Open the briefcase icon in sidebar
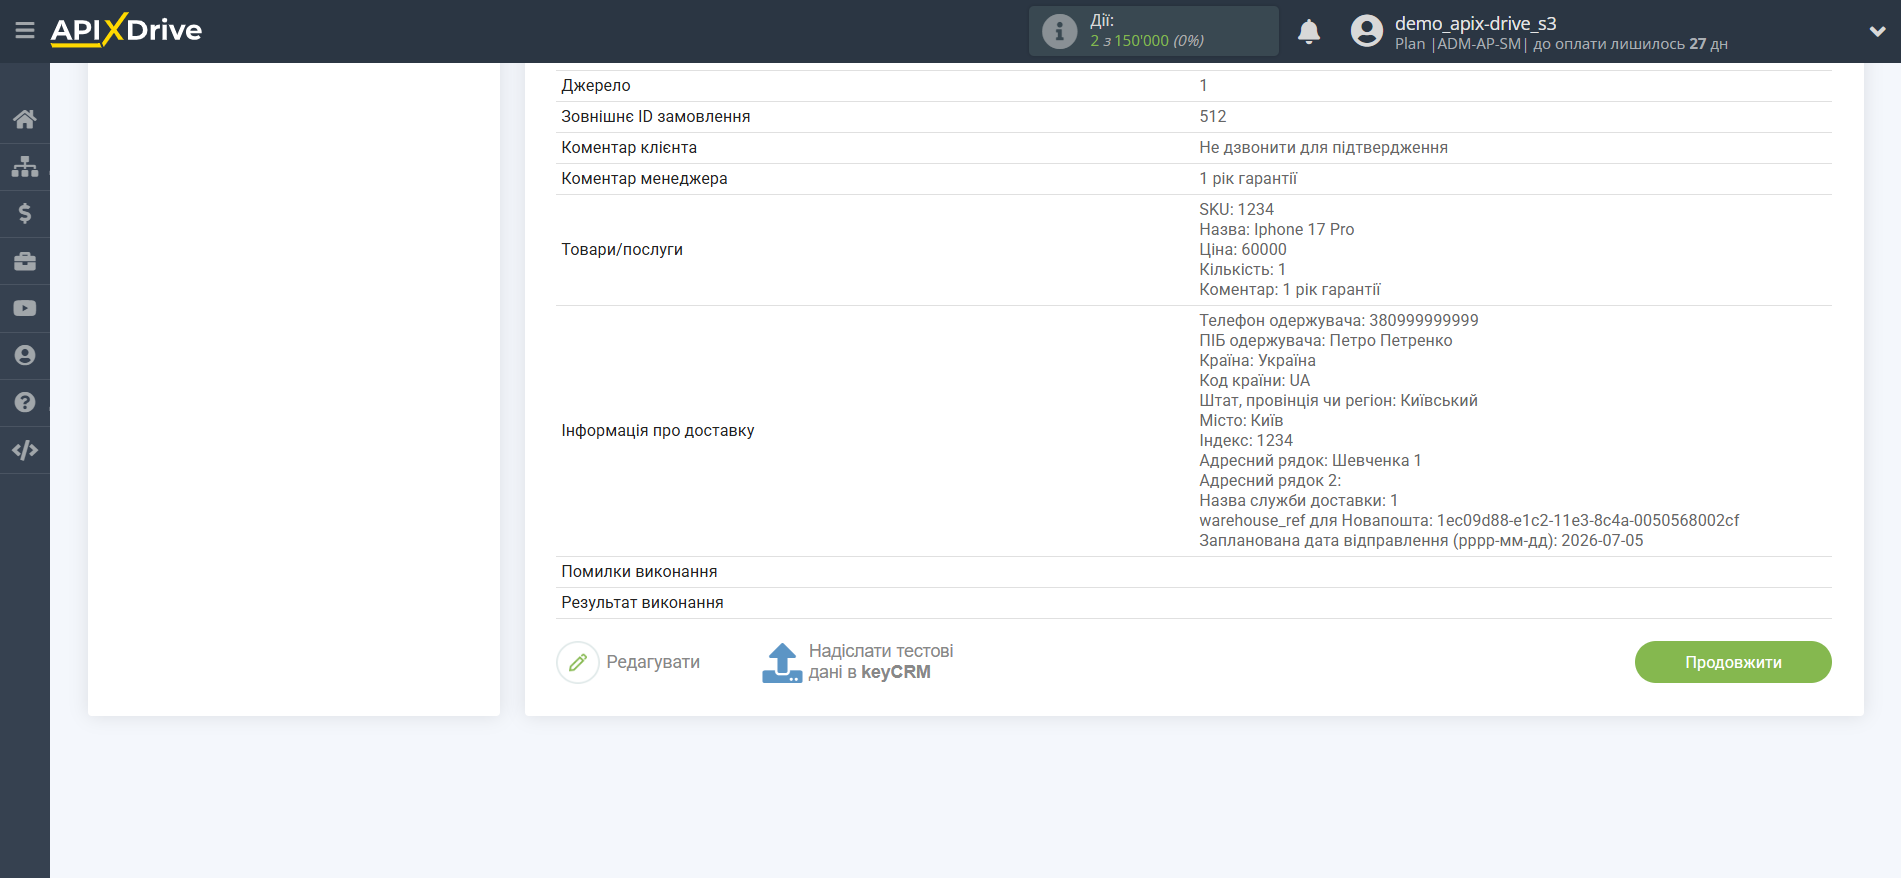This screenshot has height=878, width=1901. [25, 261]
